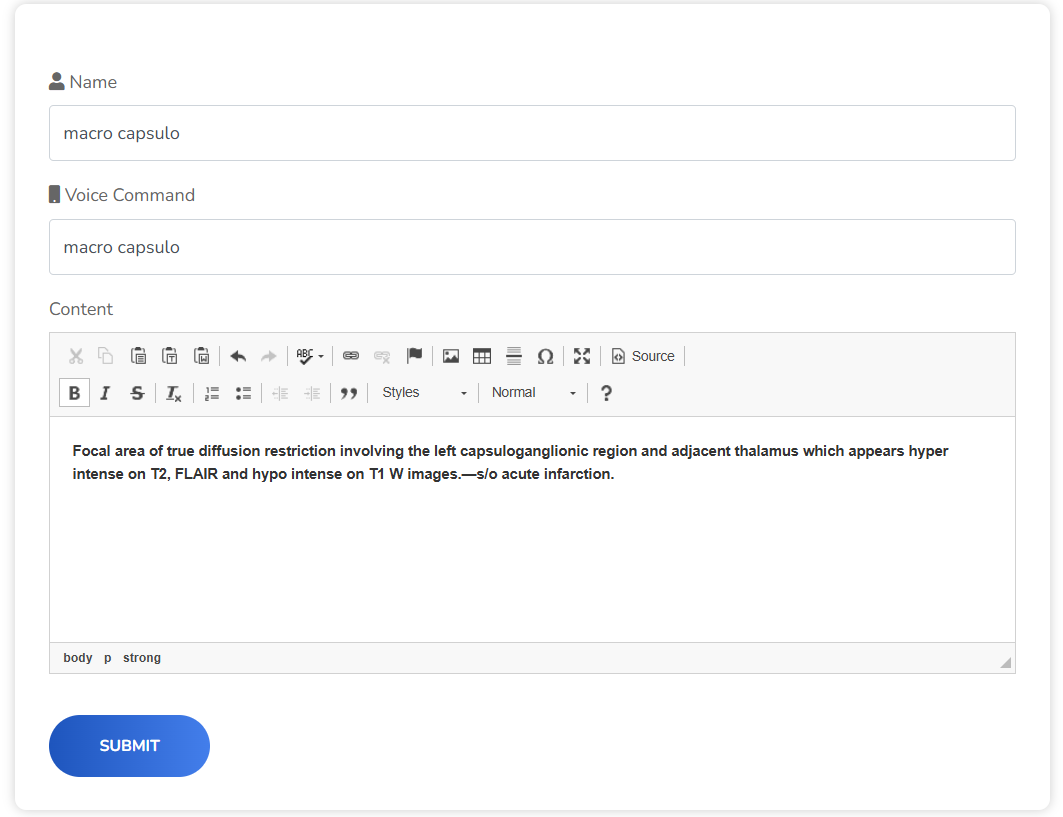Open the special character Omega icon

pyautogui.click(x=545, y=356)
